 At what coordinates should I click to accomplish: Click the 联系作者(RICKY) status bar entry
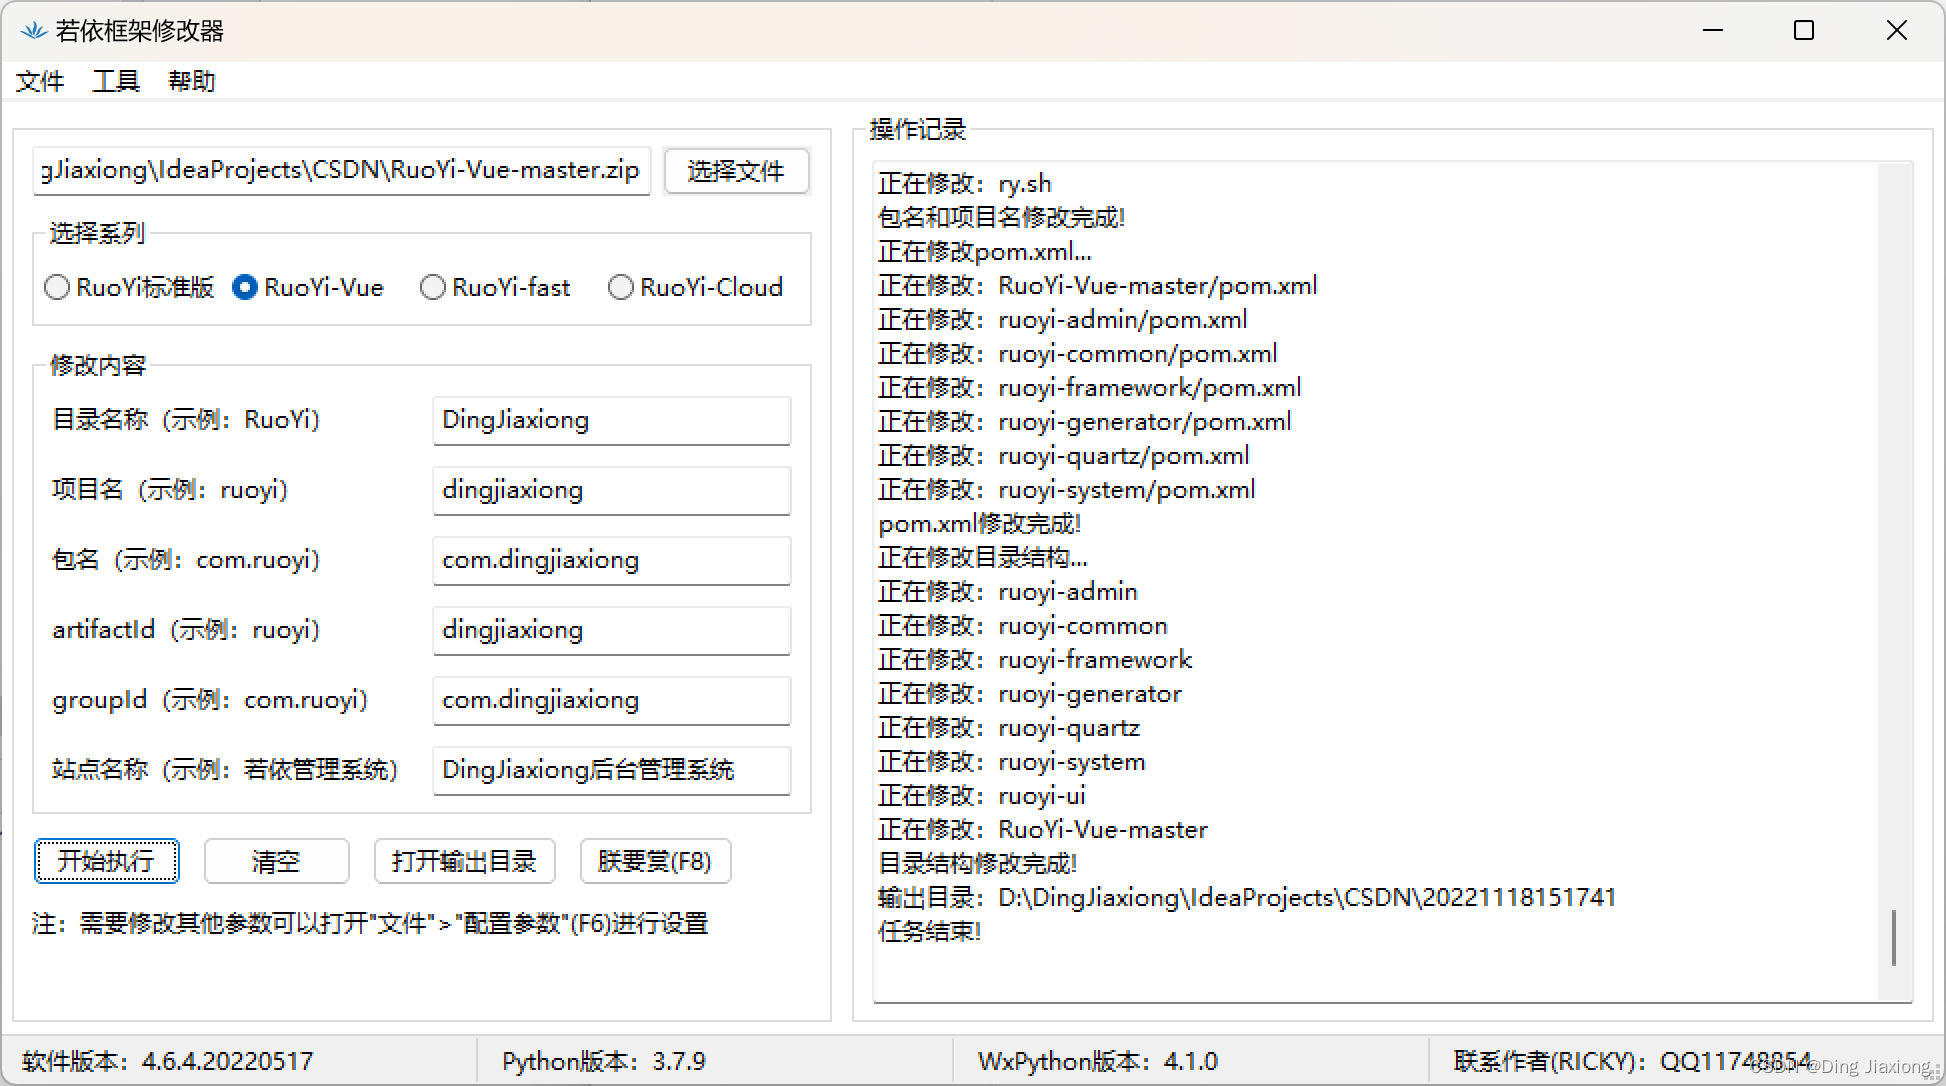(x=1632, y=1061)
